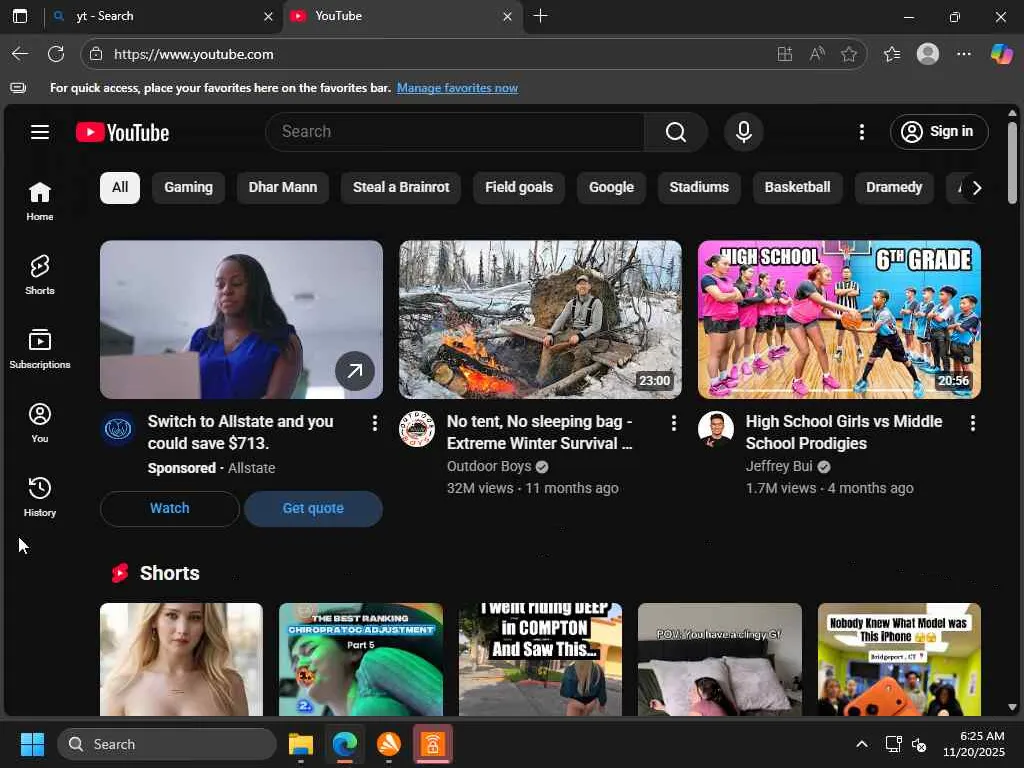Open a new browser tab
The height and width of the screenshot is (768, 1024).
point(540,16)
